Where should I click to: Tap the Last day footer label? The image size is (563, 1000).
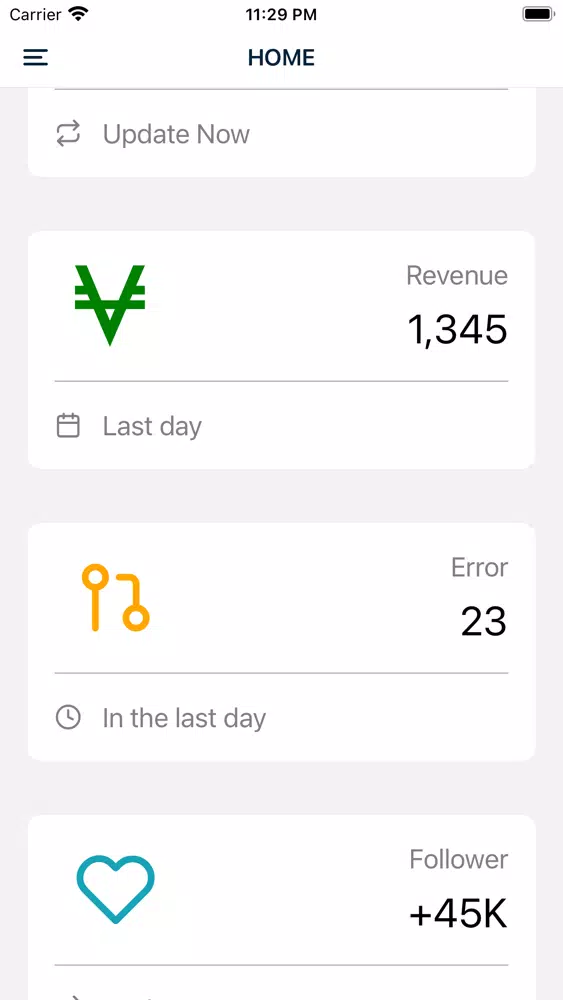pos(152,426)
